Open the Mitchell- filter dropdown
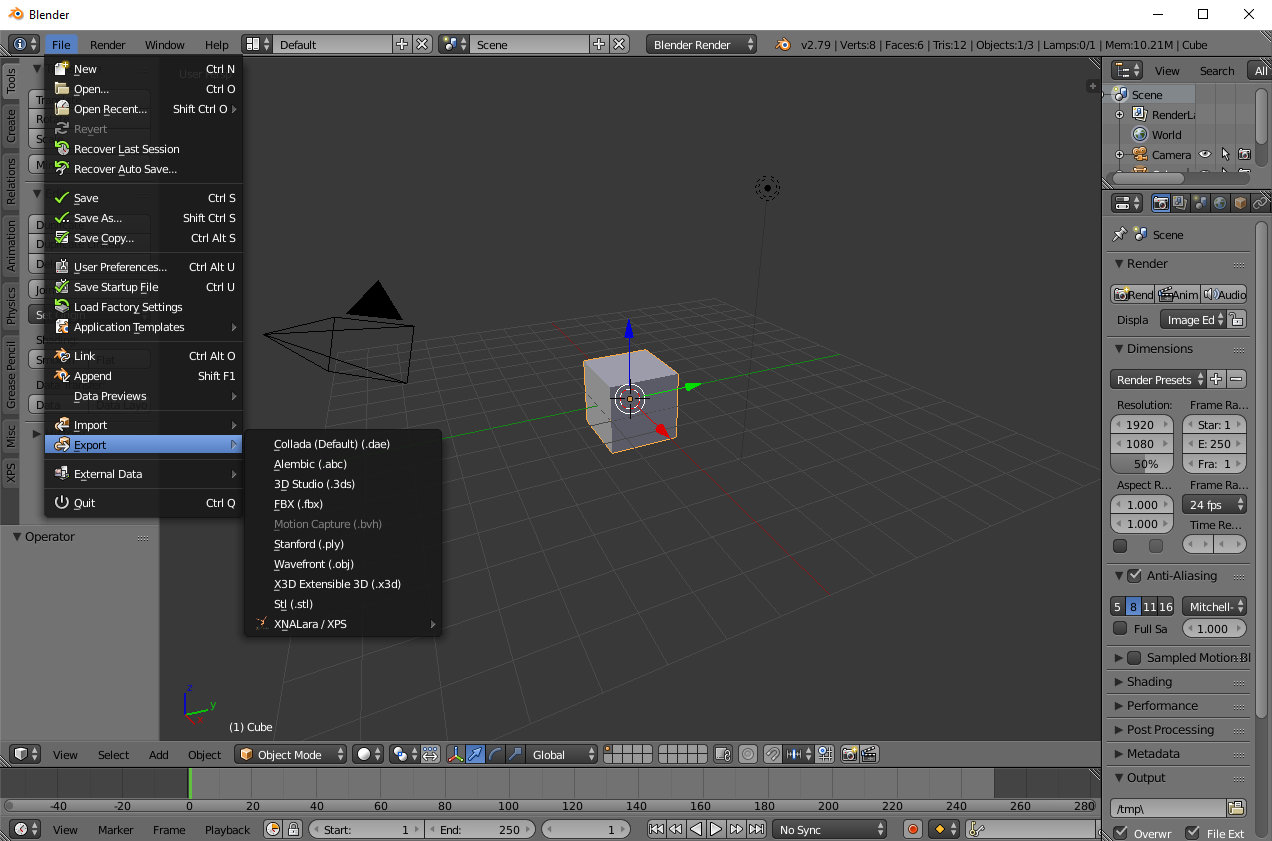This screenshot has width=1272, height=841. [1214, 606]
